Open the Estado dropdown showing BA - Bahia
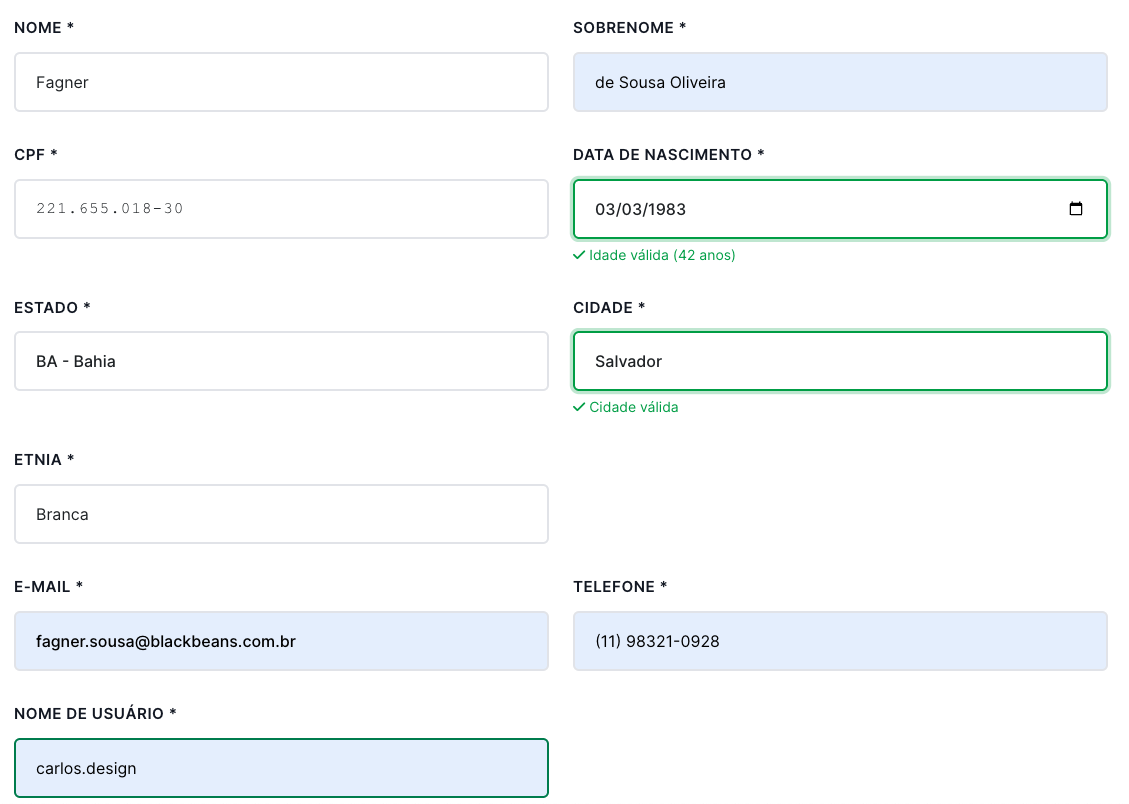The height and width of the screenshot is (804, 1129). 281,361
